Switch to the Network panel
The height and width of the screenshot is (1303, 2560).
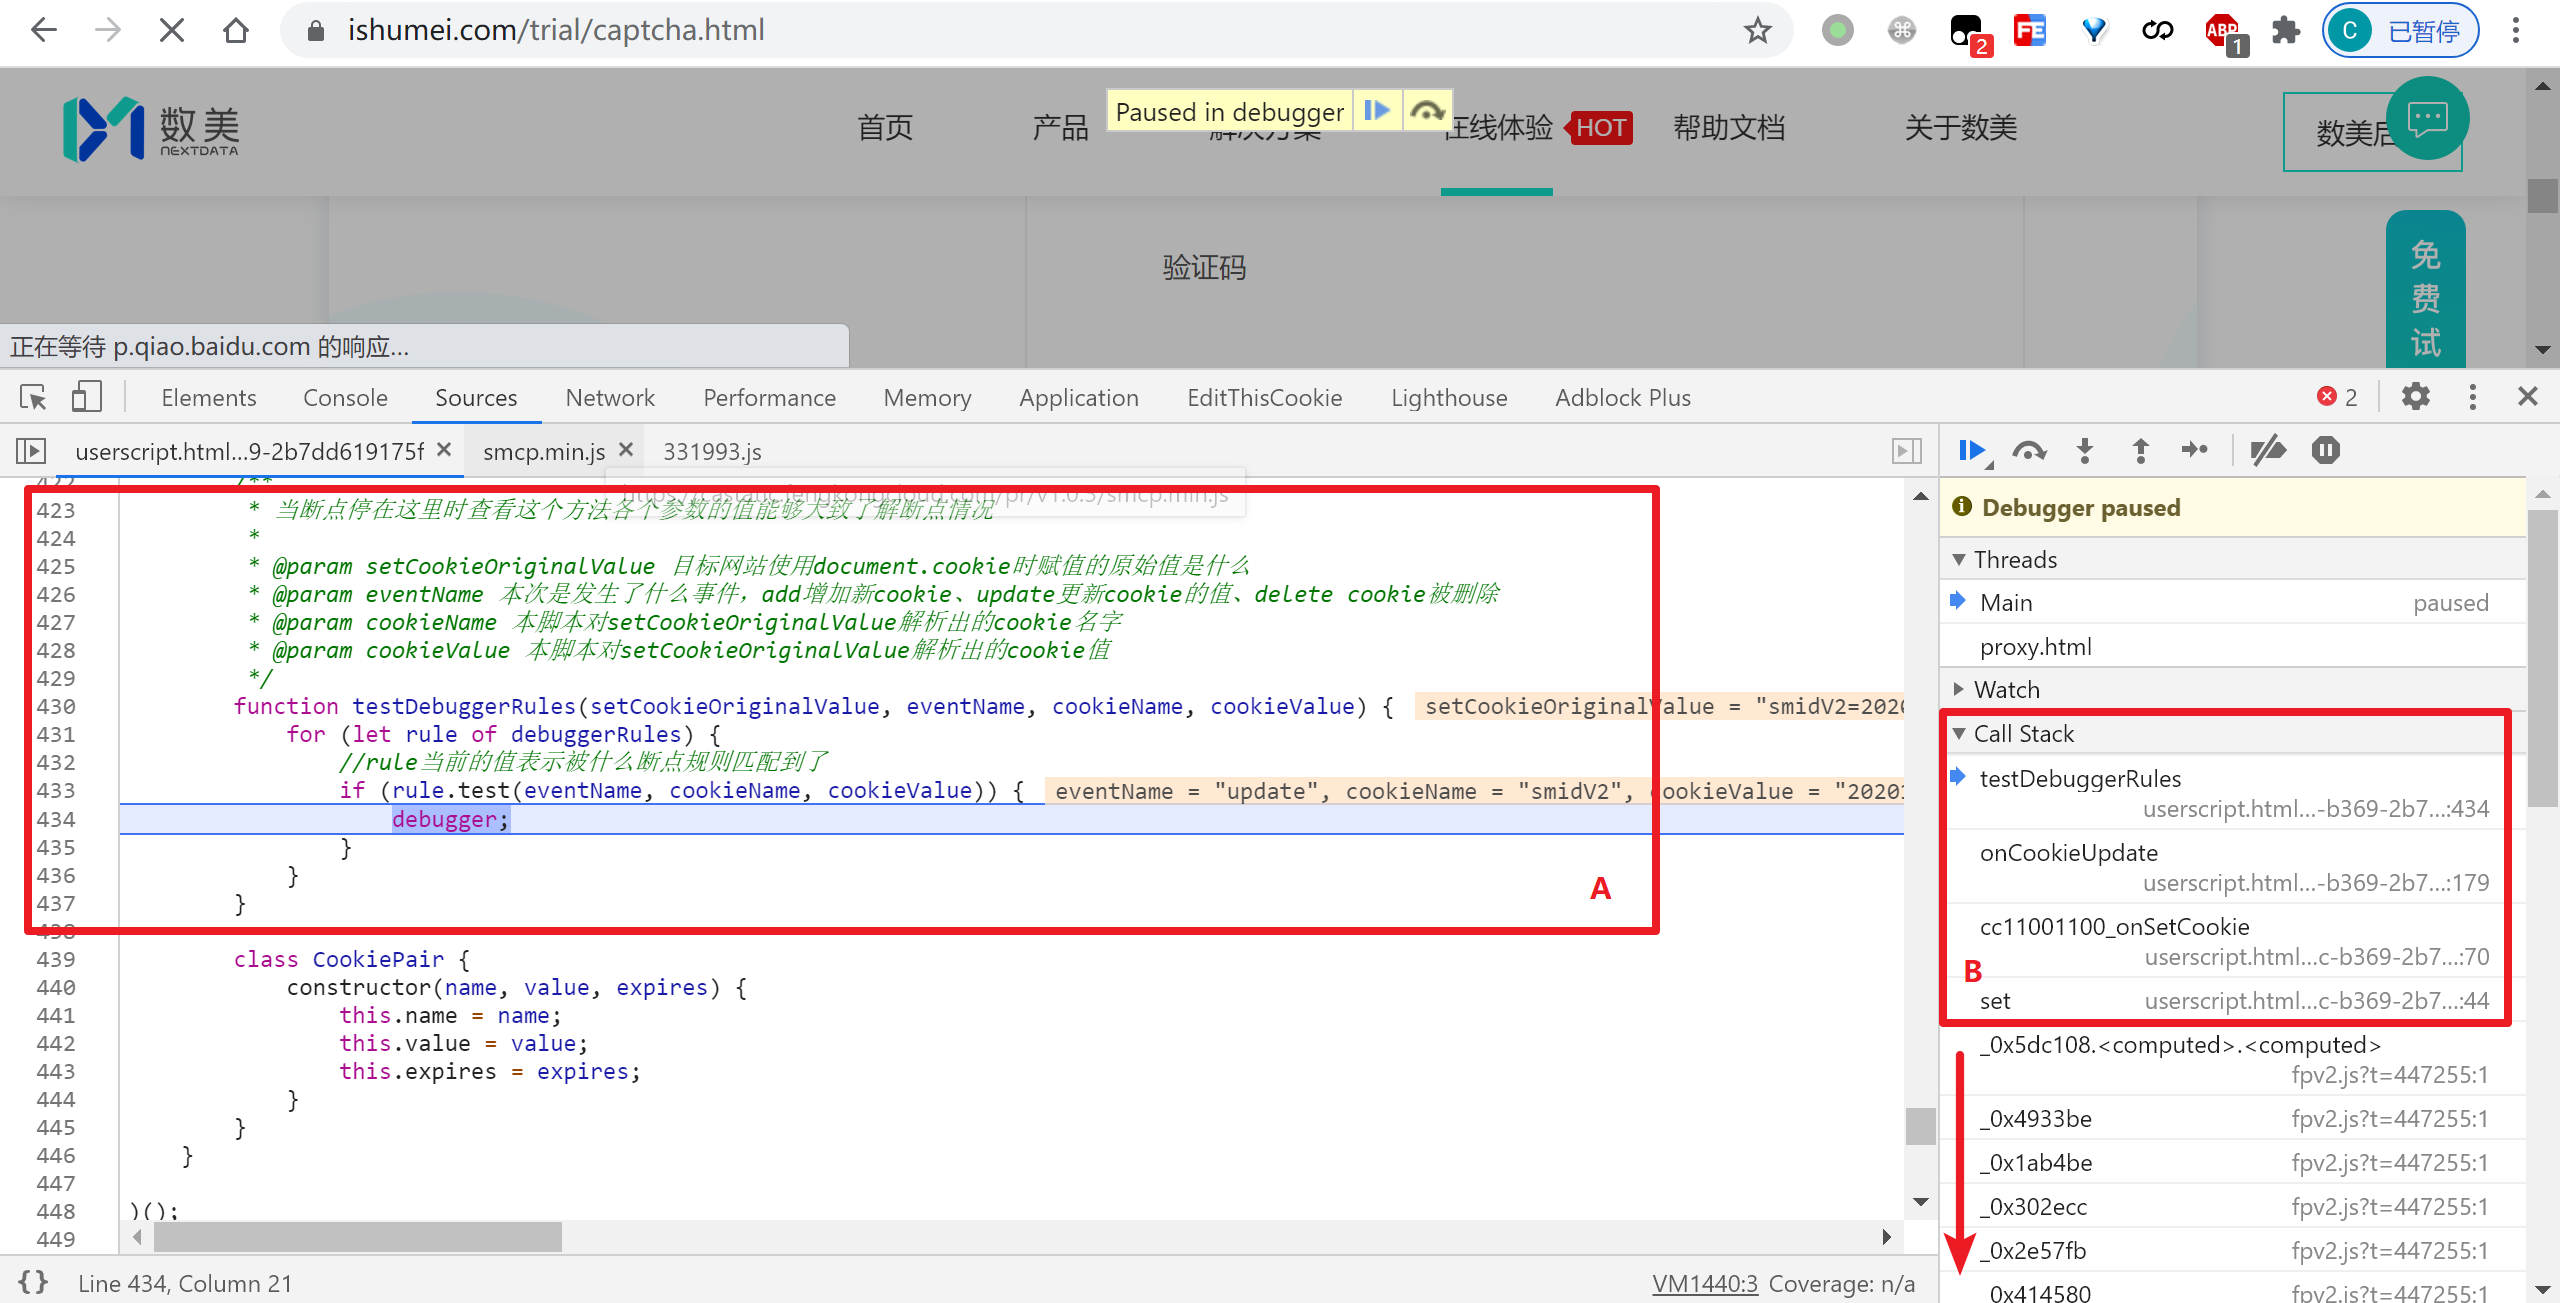[609, 397]
